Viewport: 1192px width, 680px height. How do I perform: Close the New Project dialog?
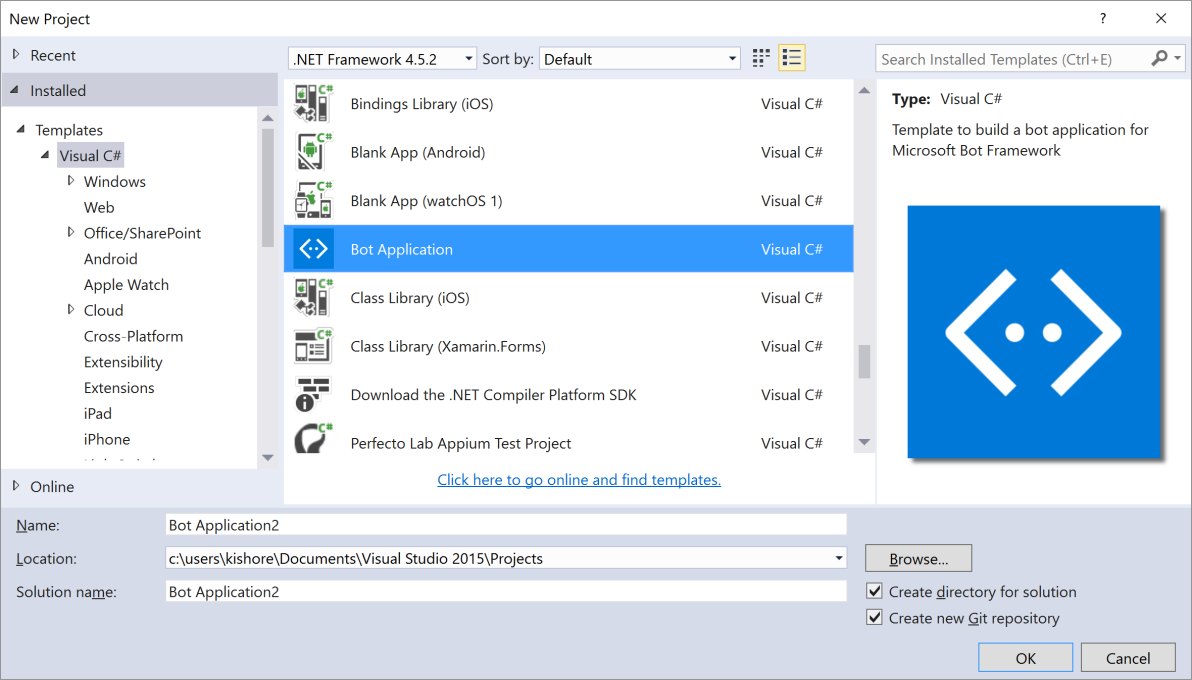(1161, 19)
